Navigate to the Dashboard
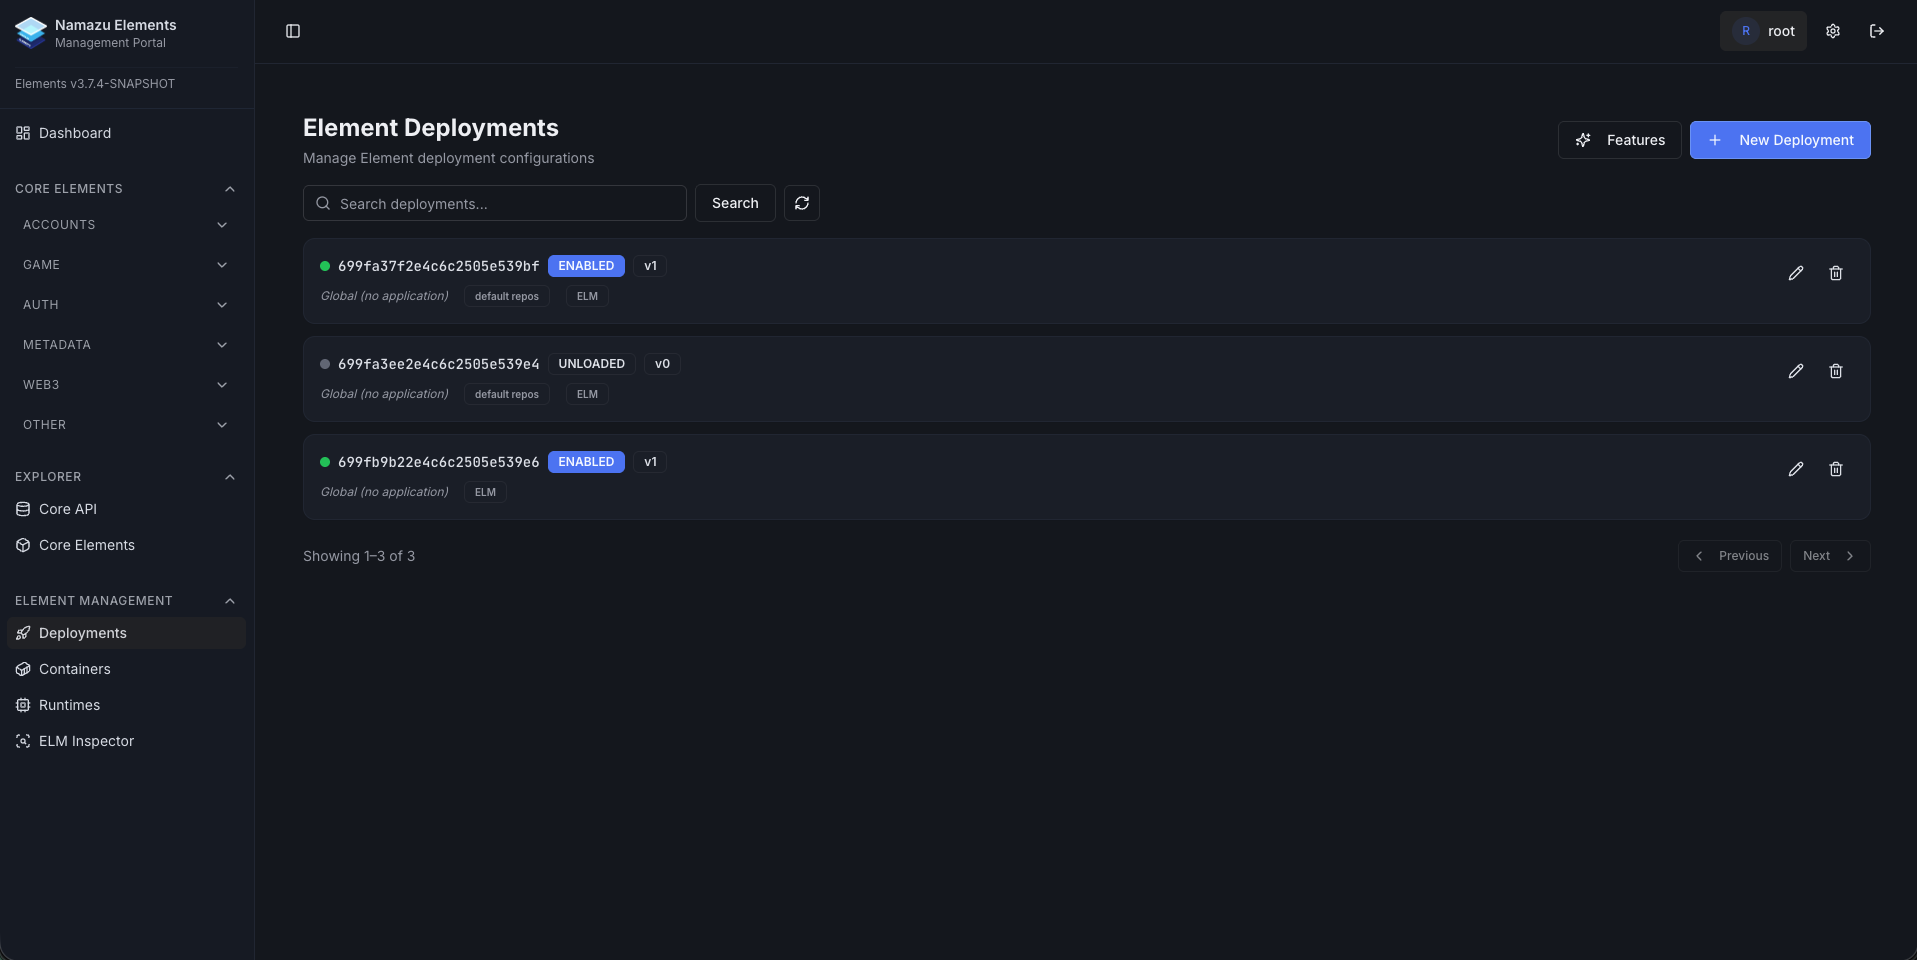 click(75, 133)
